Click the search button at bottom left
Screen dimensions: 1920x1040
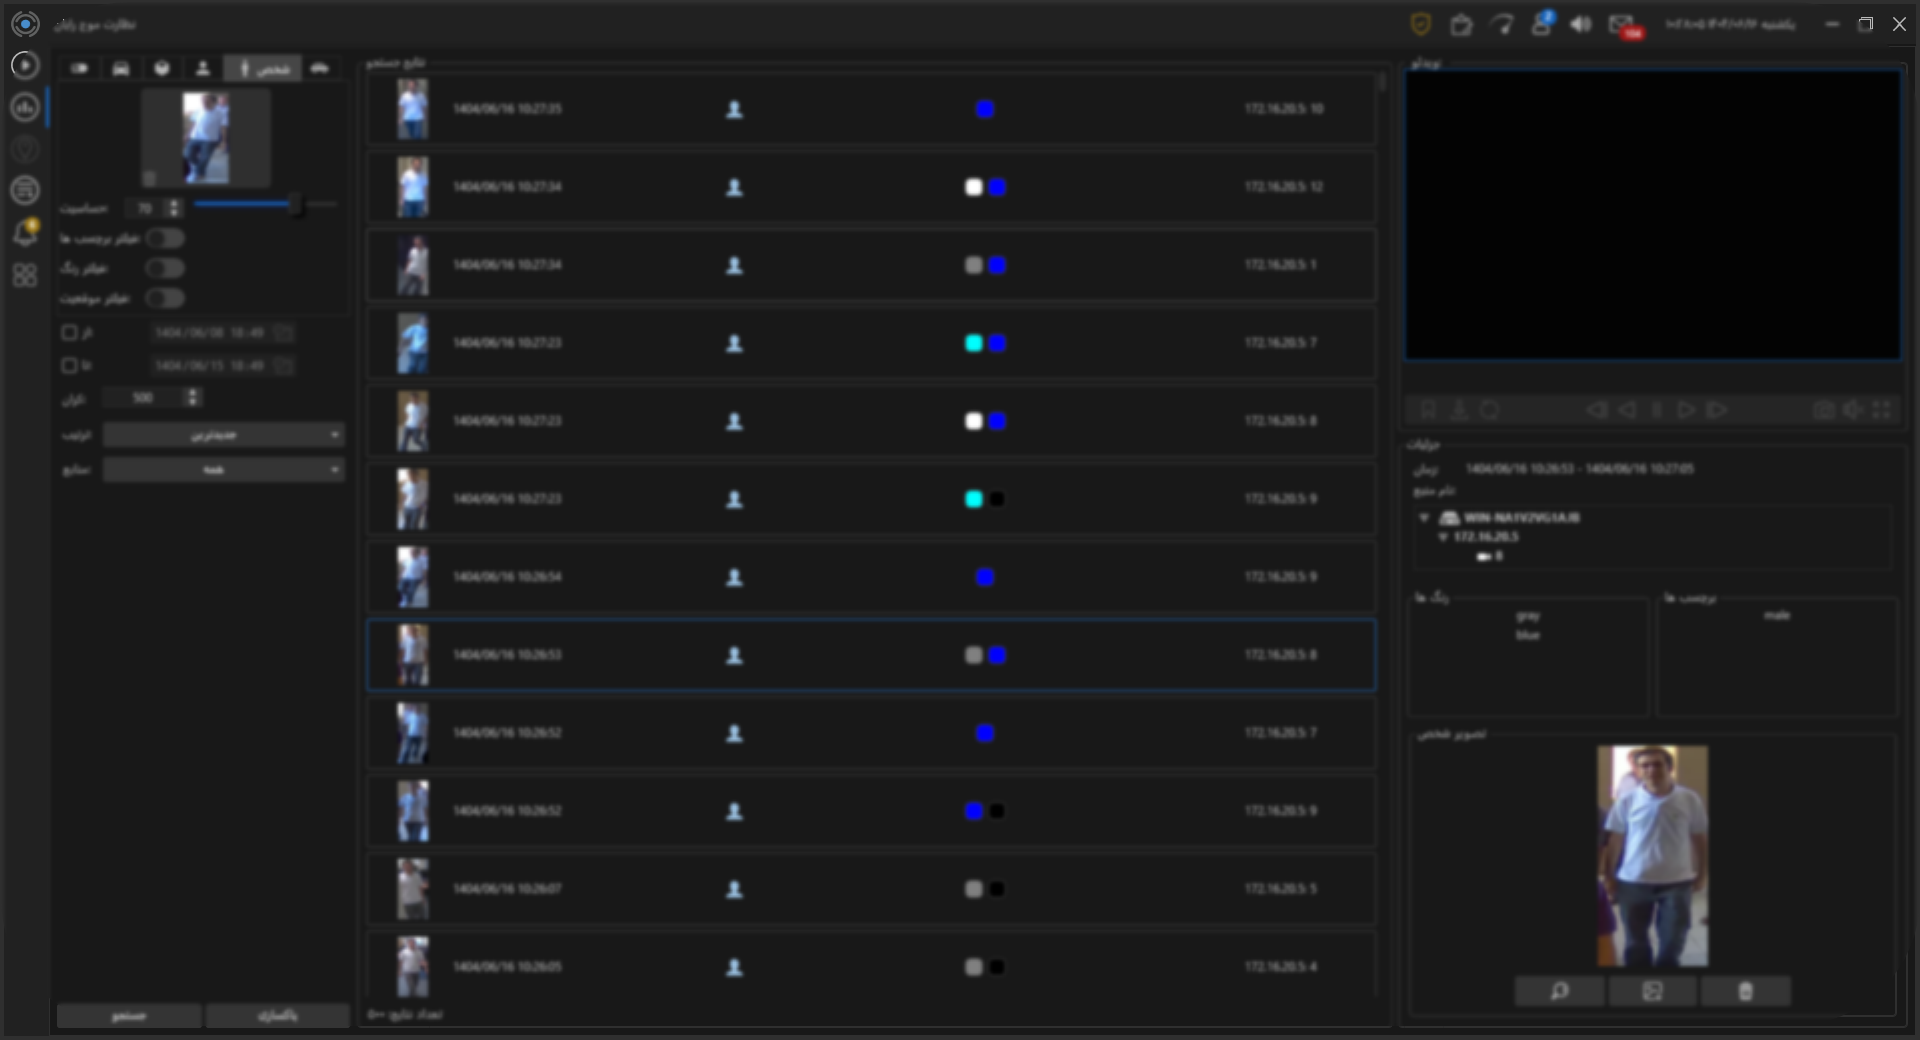tap(128, 1016)
